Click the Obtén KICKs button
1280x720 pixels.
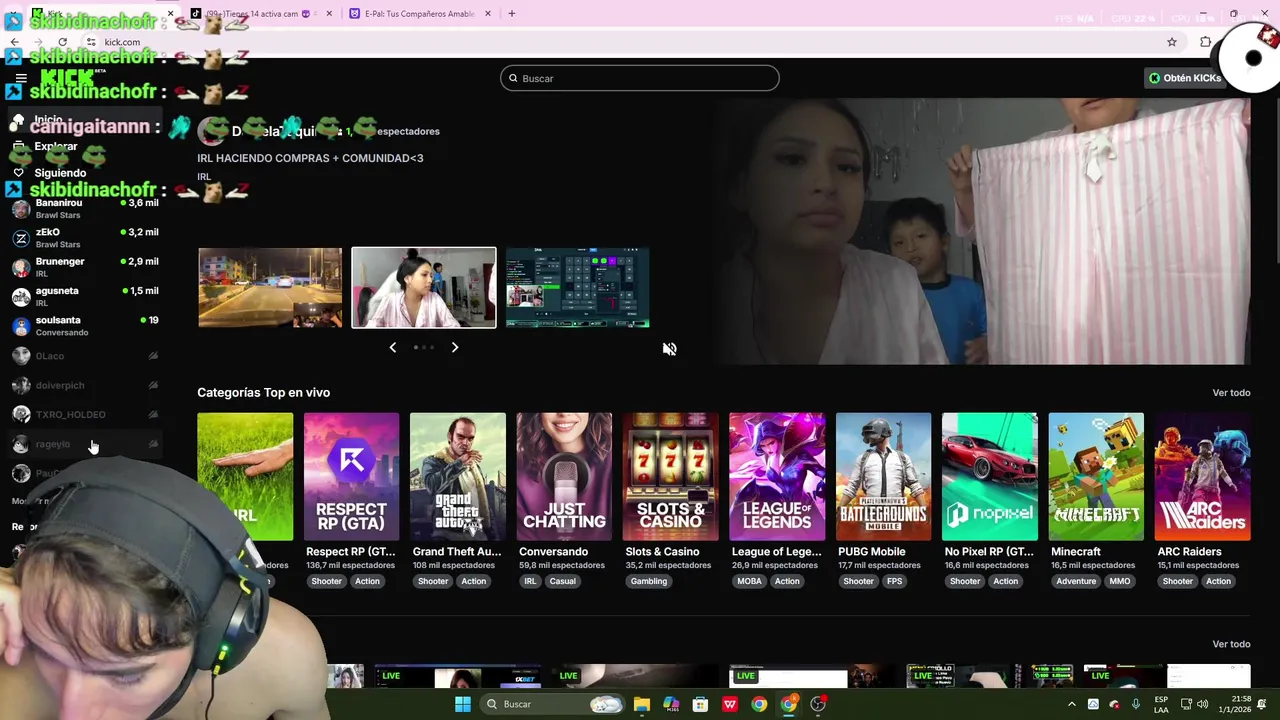point(1186,78)
